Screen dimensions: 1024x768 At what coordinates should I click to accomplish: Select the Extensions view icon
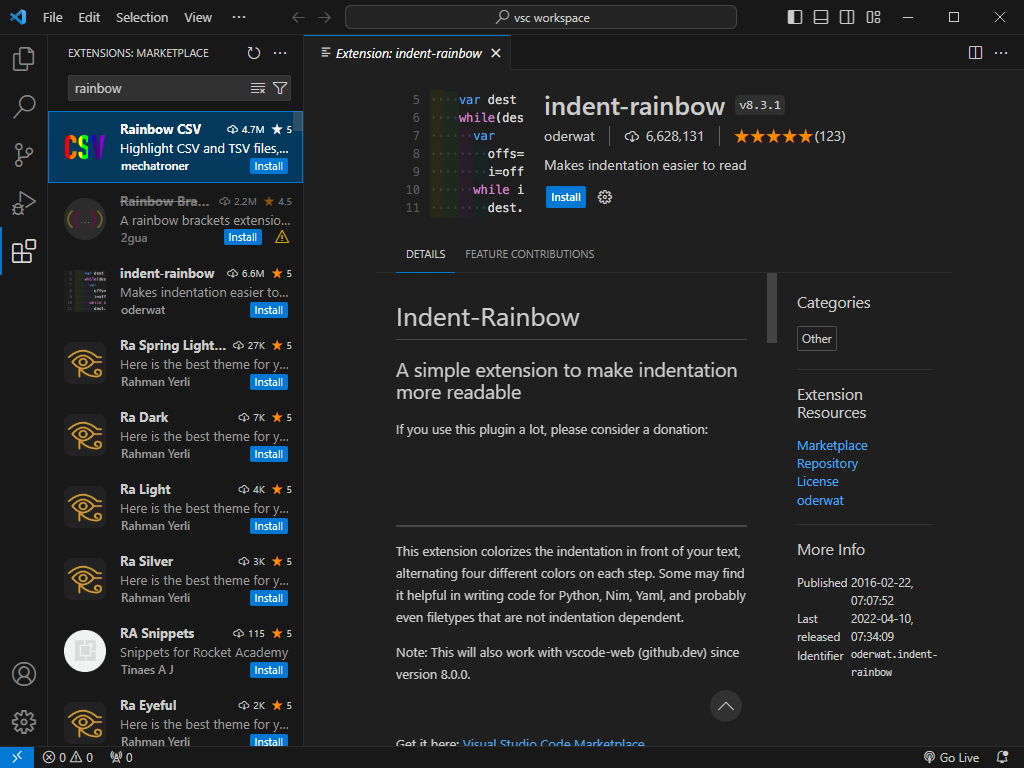coord(24,251)
